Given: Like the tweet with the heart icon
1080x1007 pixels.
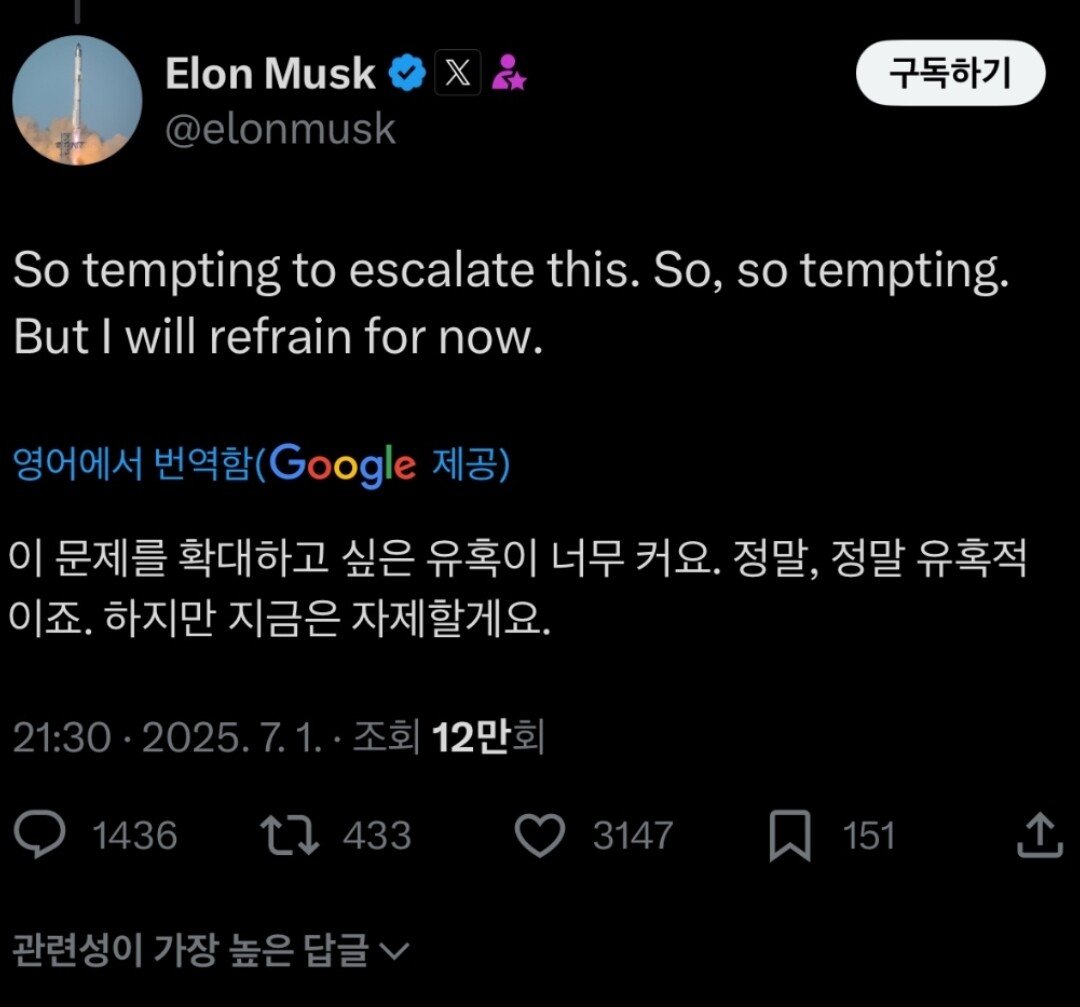Looking at the screenshot, I should (542, 835).
